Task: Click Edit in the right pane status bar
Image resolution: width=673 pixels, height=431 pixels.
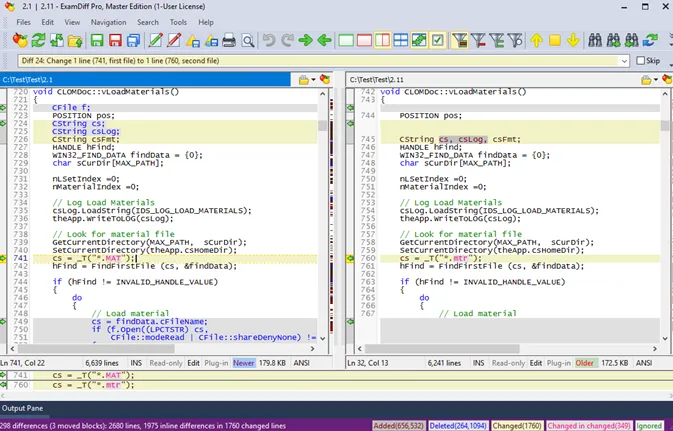Action: [536, 363]
